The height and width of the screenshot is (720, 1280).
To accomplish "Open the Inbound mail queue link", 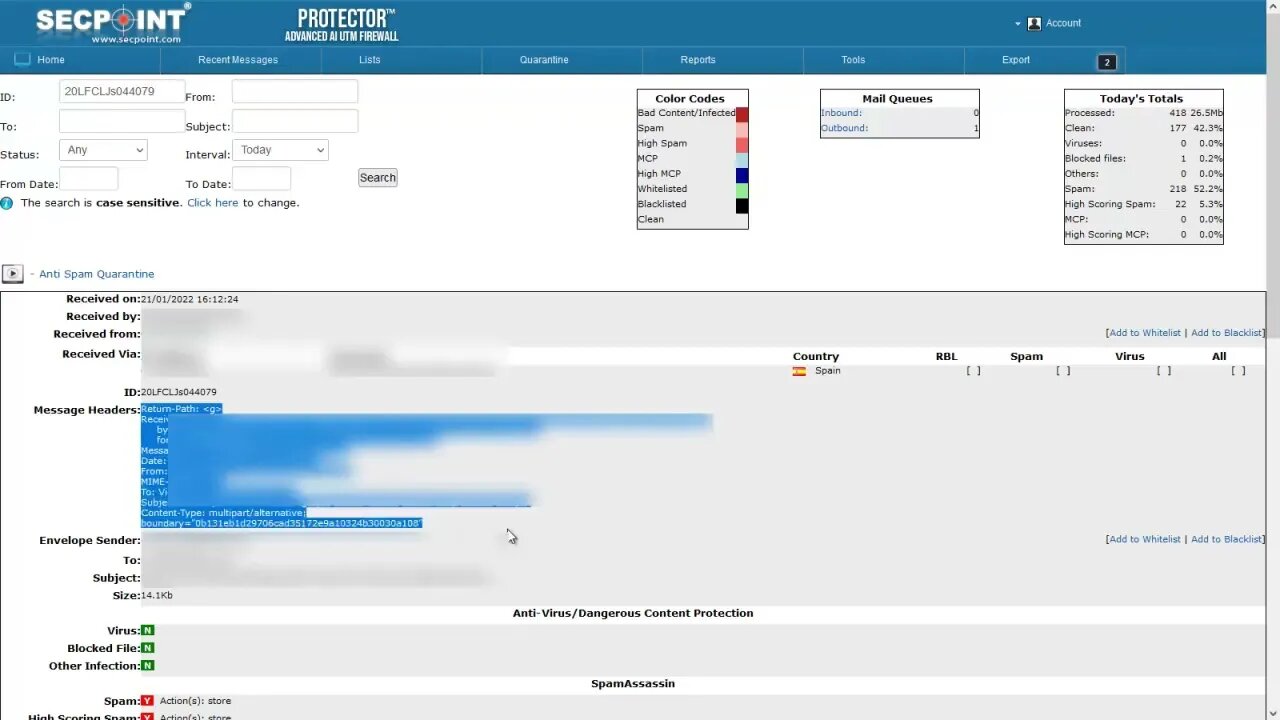I will click(842, 113).
